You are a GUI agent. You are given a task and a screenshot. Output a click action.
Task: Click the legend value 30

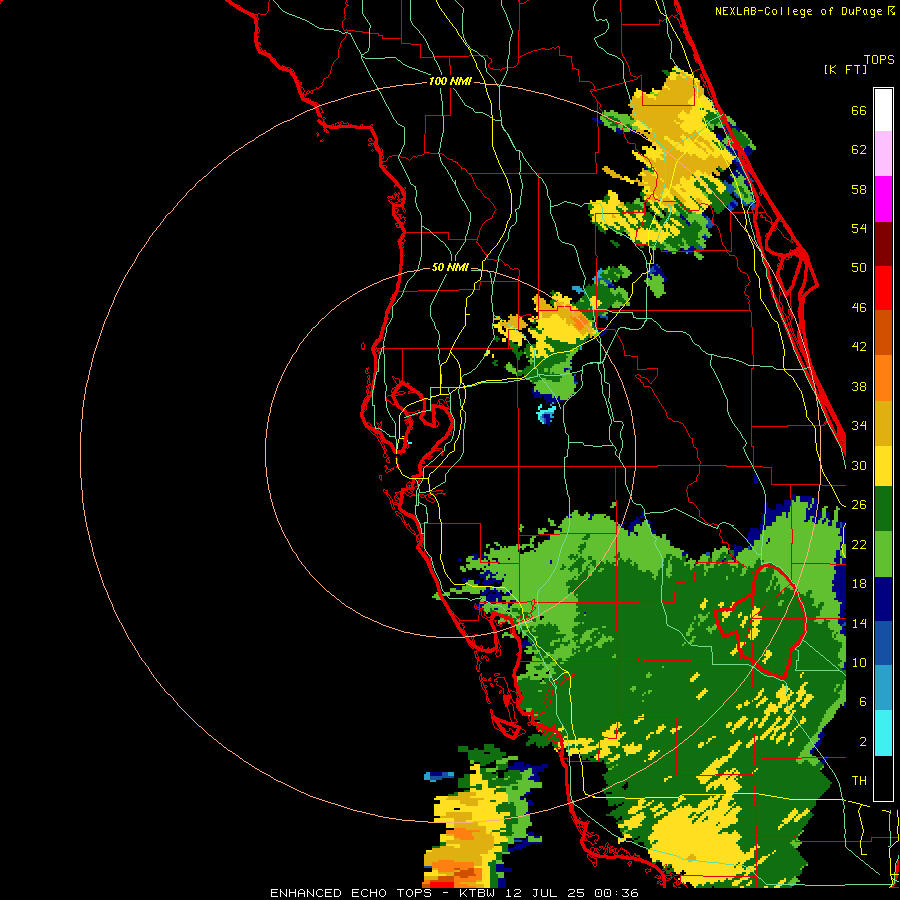click(x=859, y=465)
